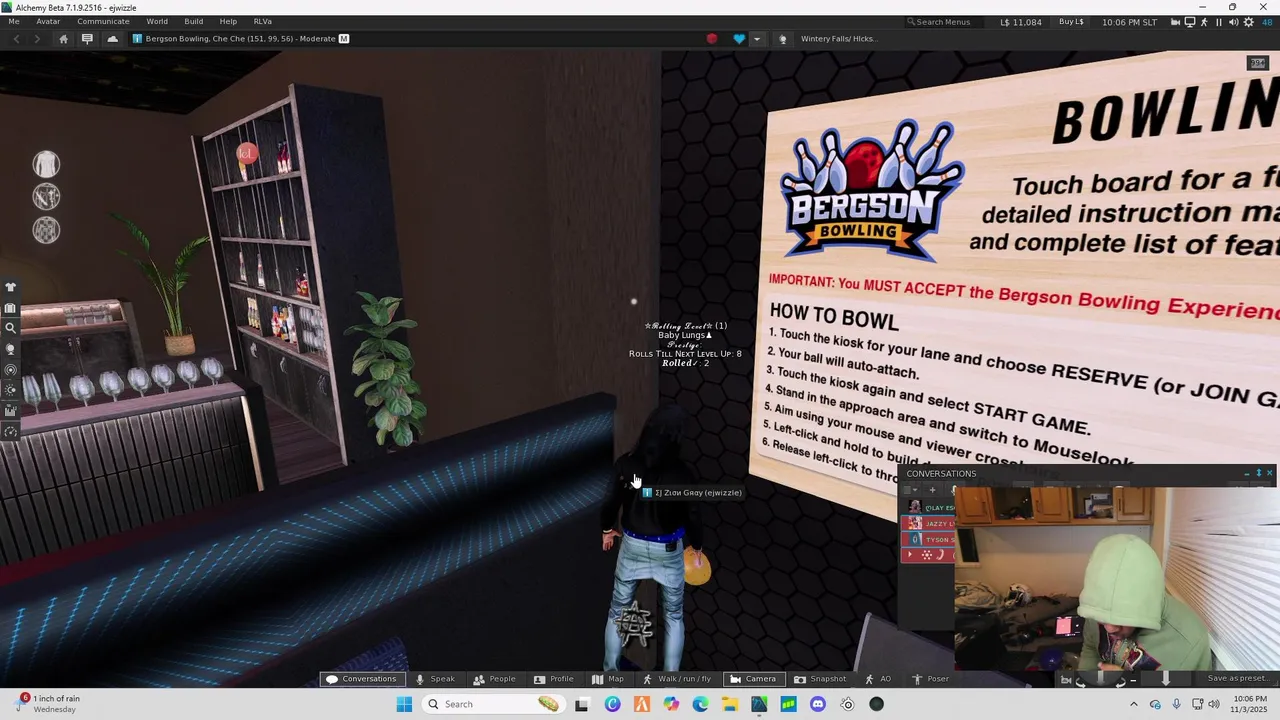This screenshot has width=1280, height=720.
Task: Open the weather widget on taskbar
Action: coord(50,704)
